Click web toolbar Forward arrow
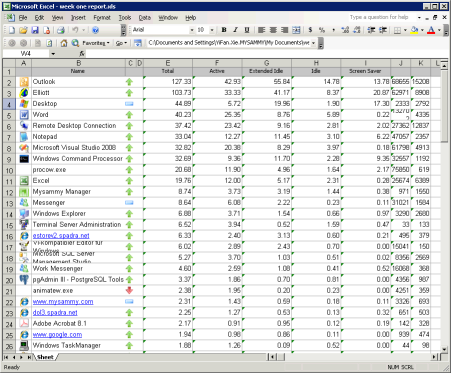 click(x=23, y=43)
